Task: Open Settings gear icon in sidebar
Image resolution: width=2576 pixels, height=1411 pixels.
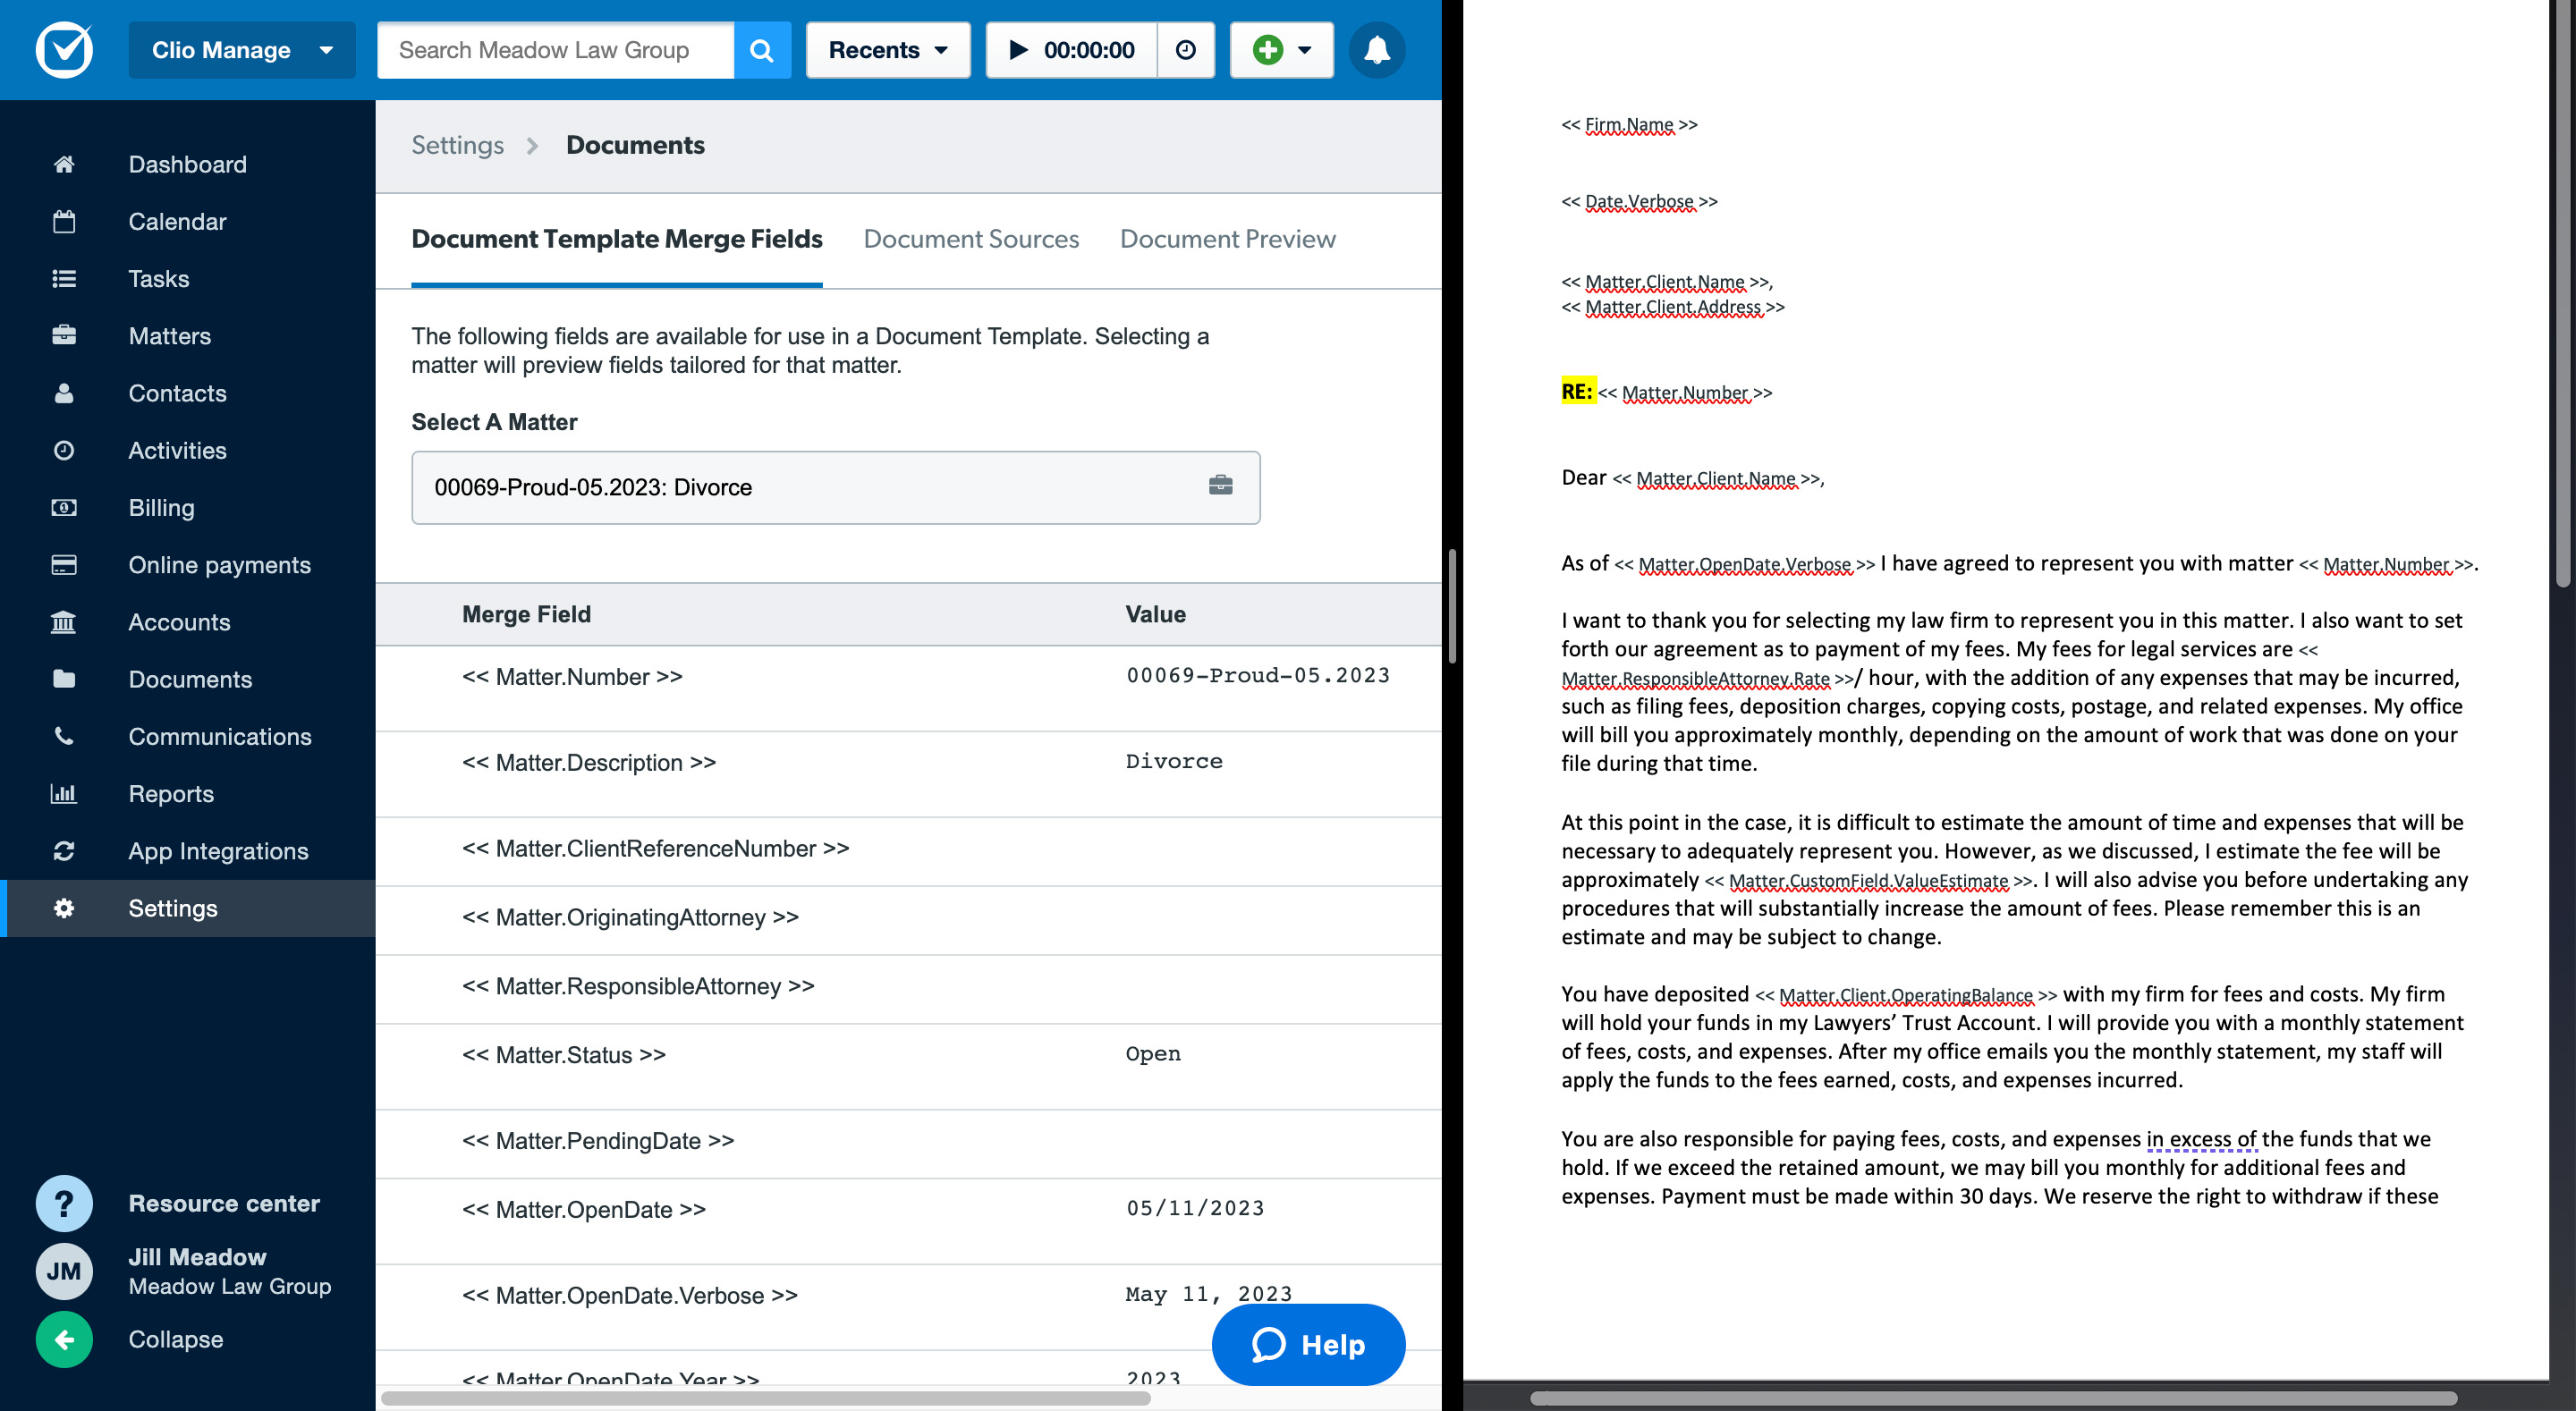Action: (x=64, y=908)
